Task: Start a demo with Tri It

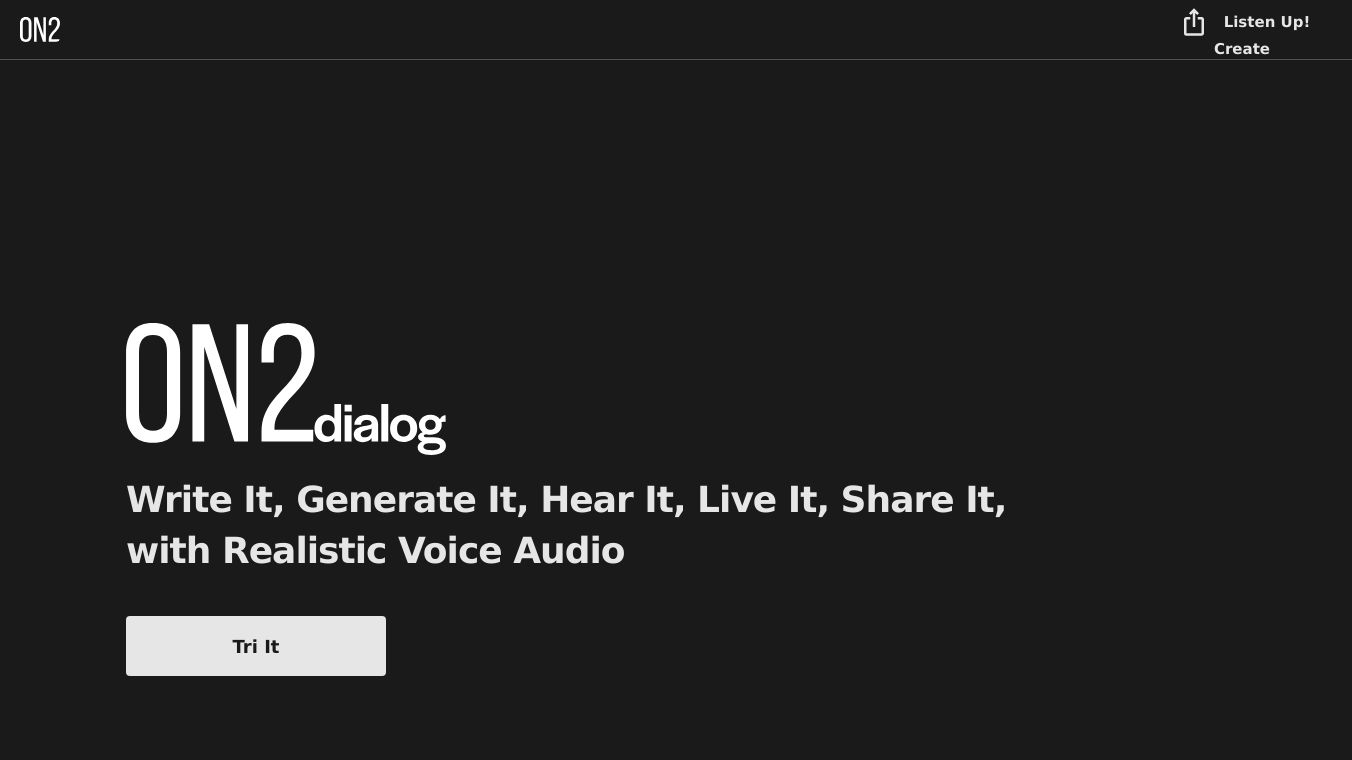Action: (256, 646)
